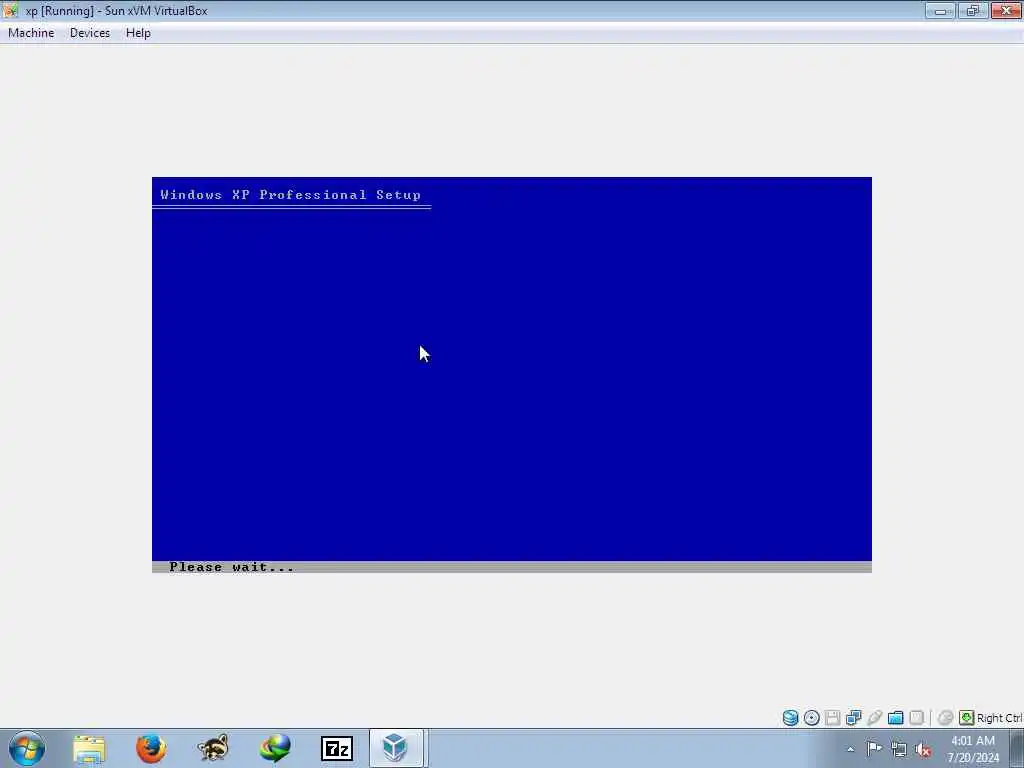Launch 7-Zip from the taskbar
This screenshot has height=768, width=1024.
coord(337,748)
